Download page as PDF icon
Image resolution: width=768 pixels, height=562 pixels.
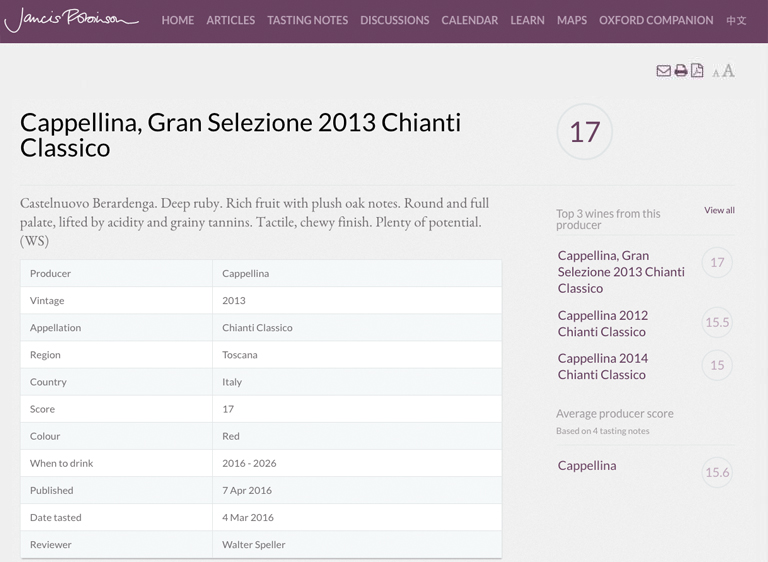[x=697, y=71]
